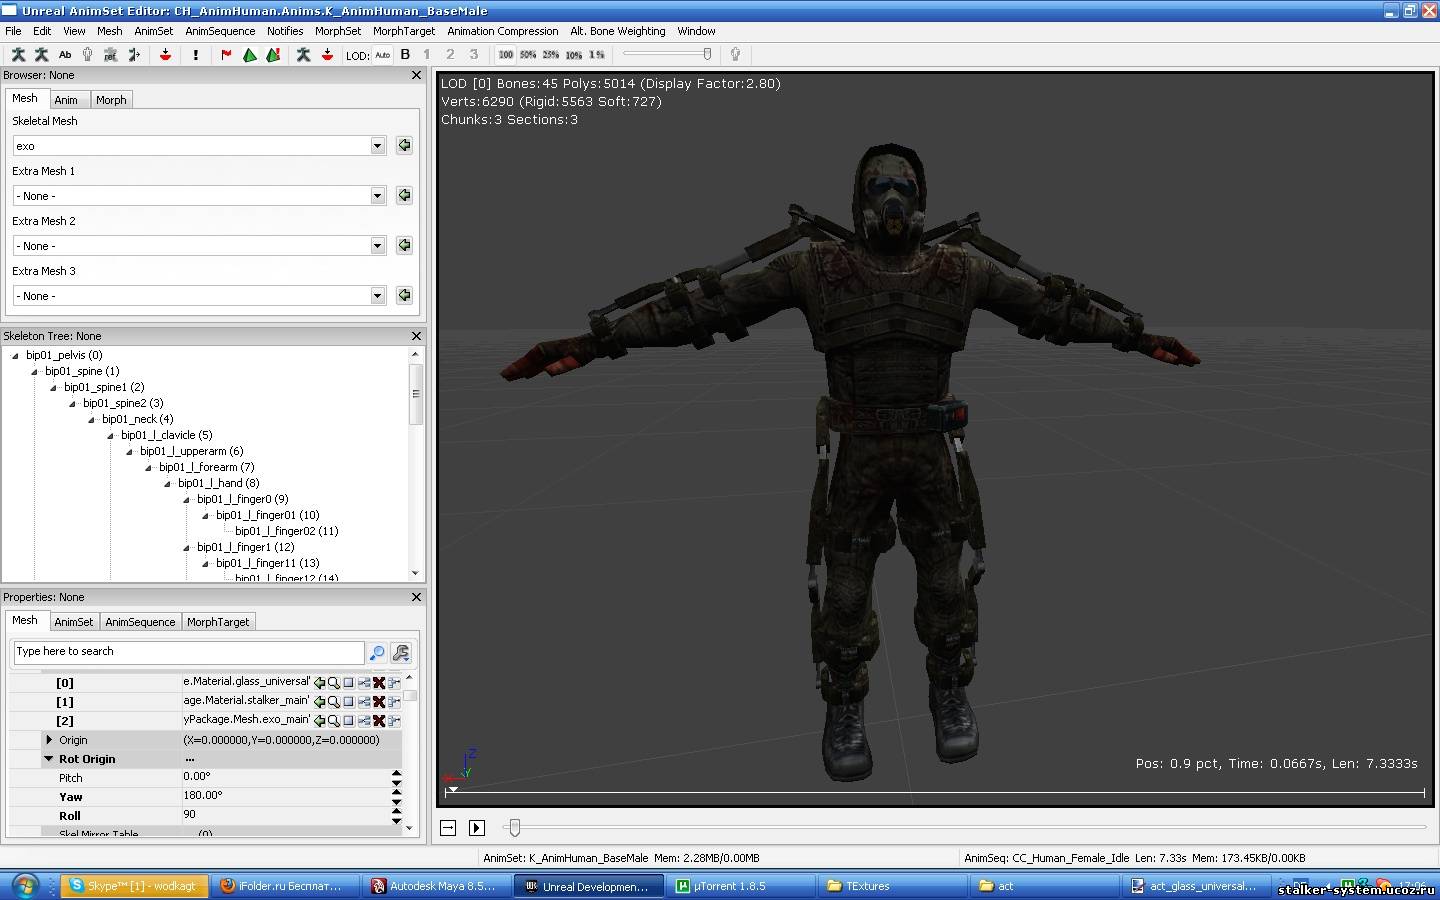Switch to the Anim browser tab
1440x900 pixels.
(66, 100)
